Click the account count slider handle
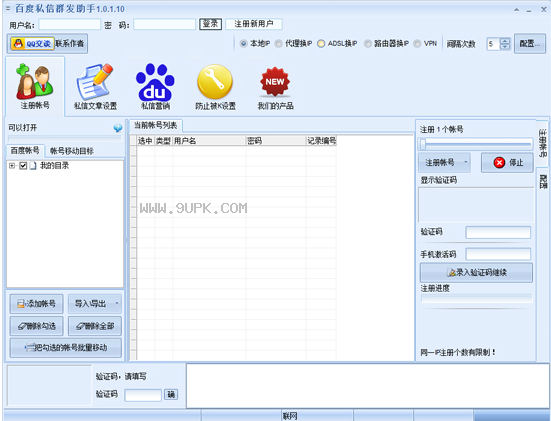The height and width of the screenshot is (421, 551). (x=423, y=143)
